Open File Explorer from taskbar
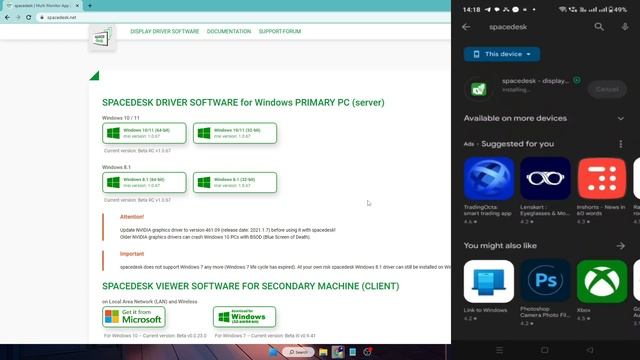 coord(323,352)
